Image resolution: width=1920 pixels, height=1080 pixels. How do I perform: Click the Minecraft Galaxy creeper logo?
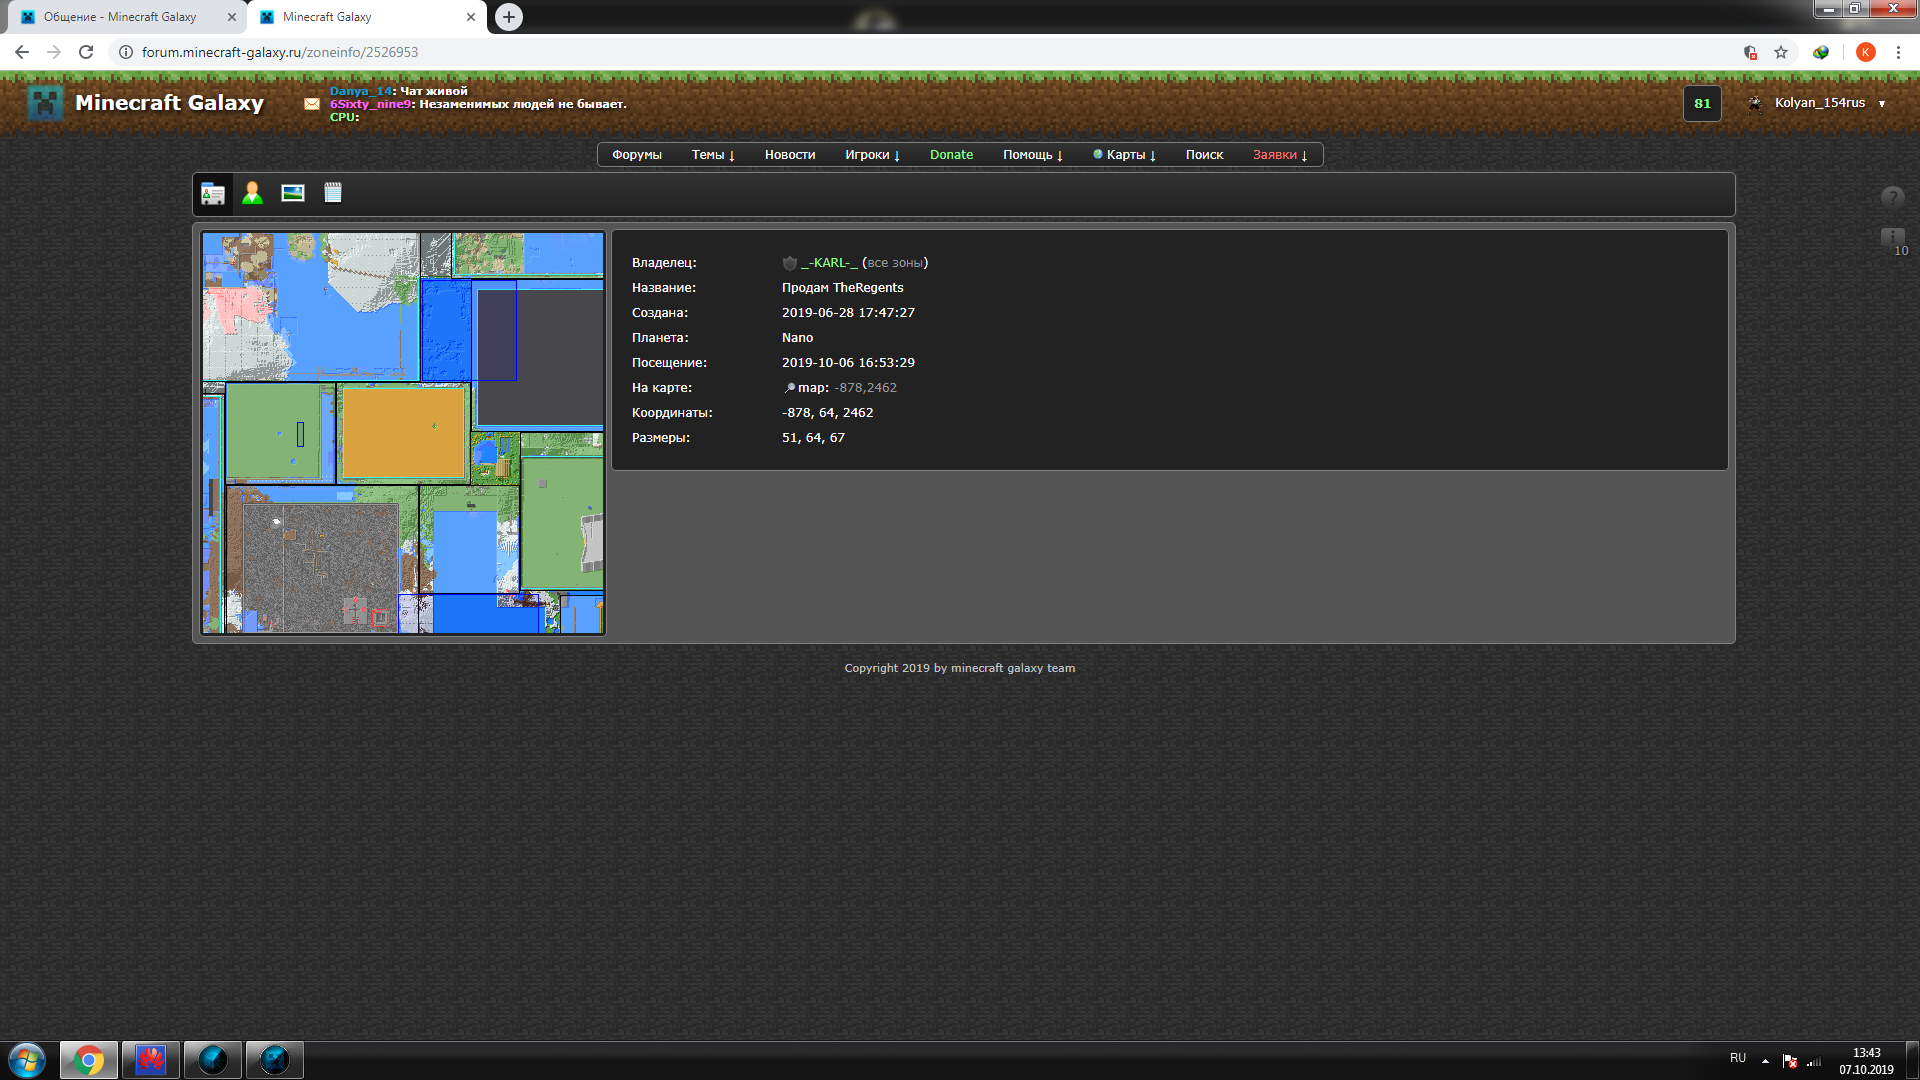[x=46, y=103]
